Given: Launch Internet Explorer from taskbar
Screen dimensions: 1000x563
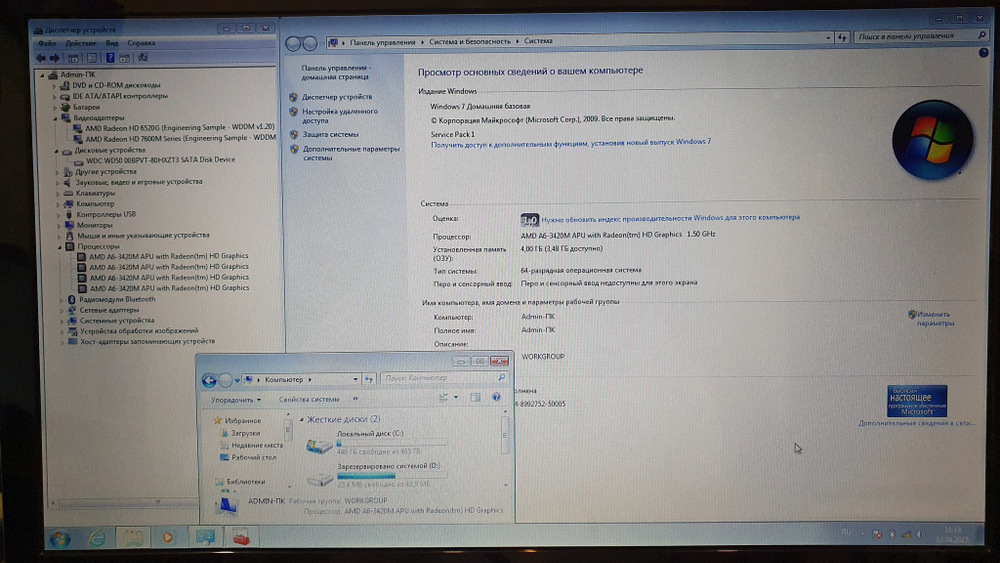Looking at the screenshot, I should point(97,539).
